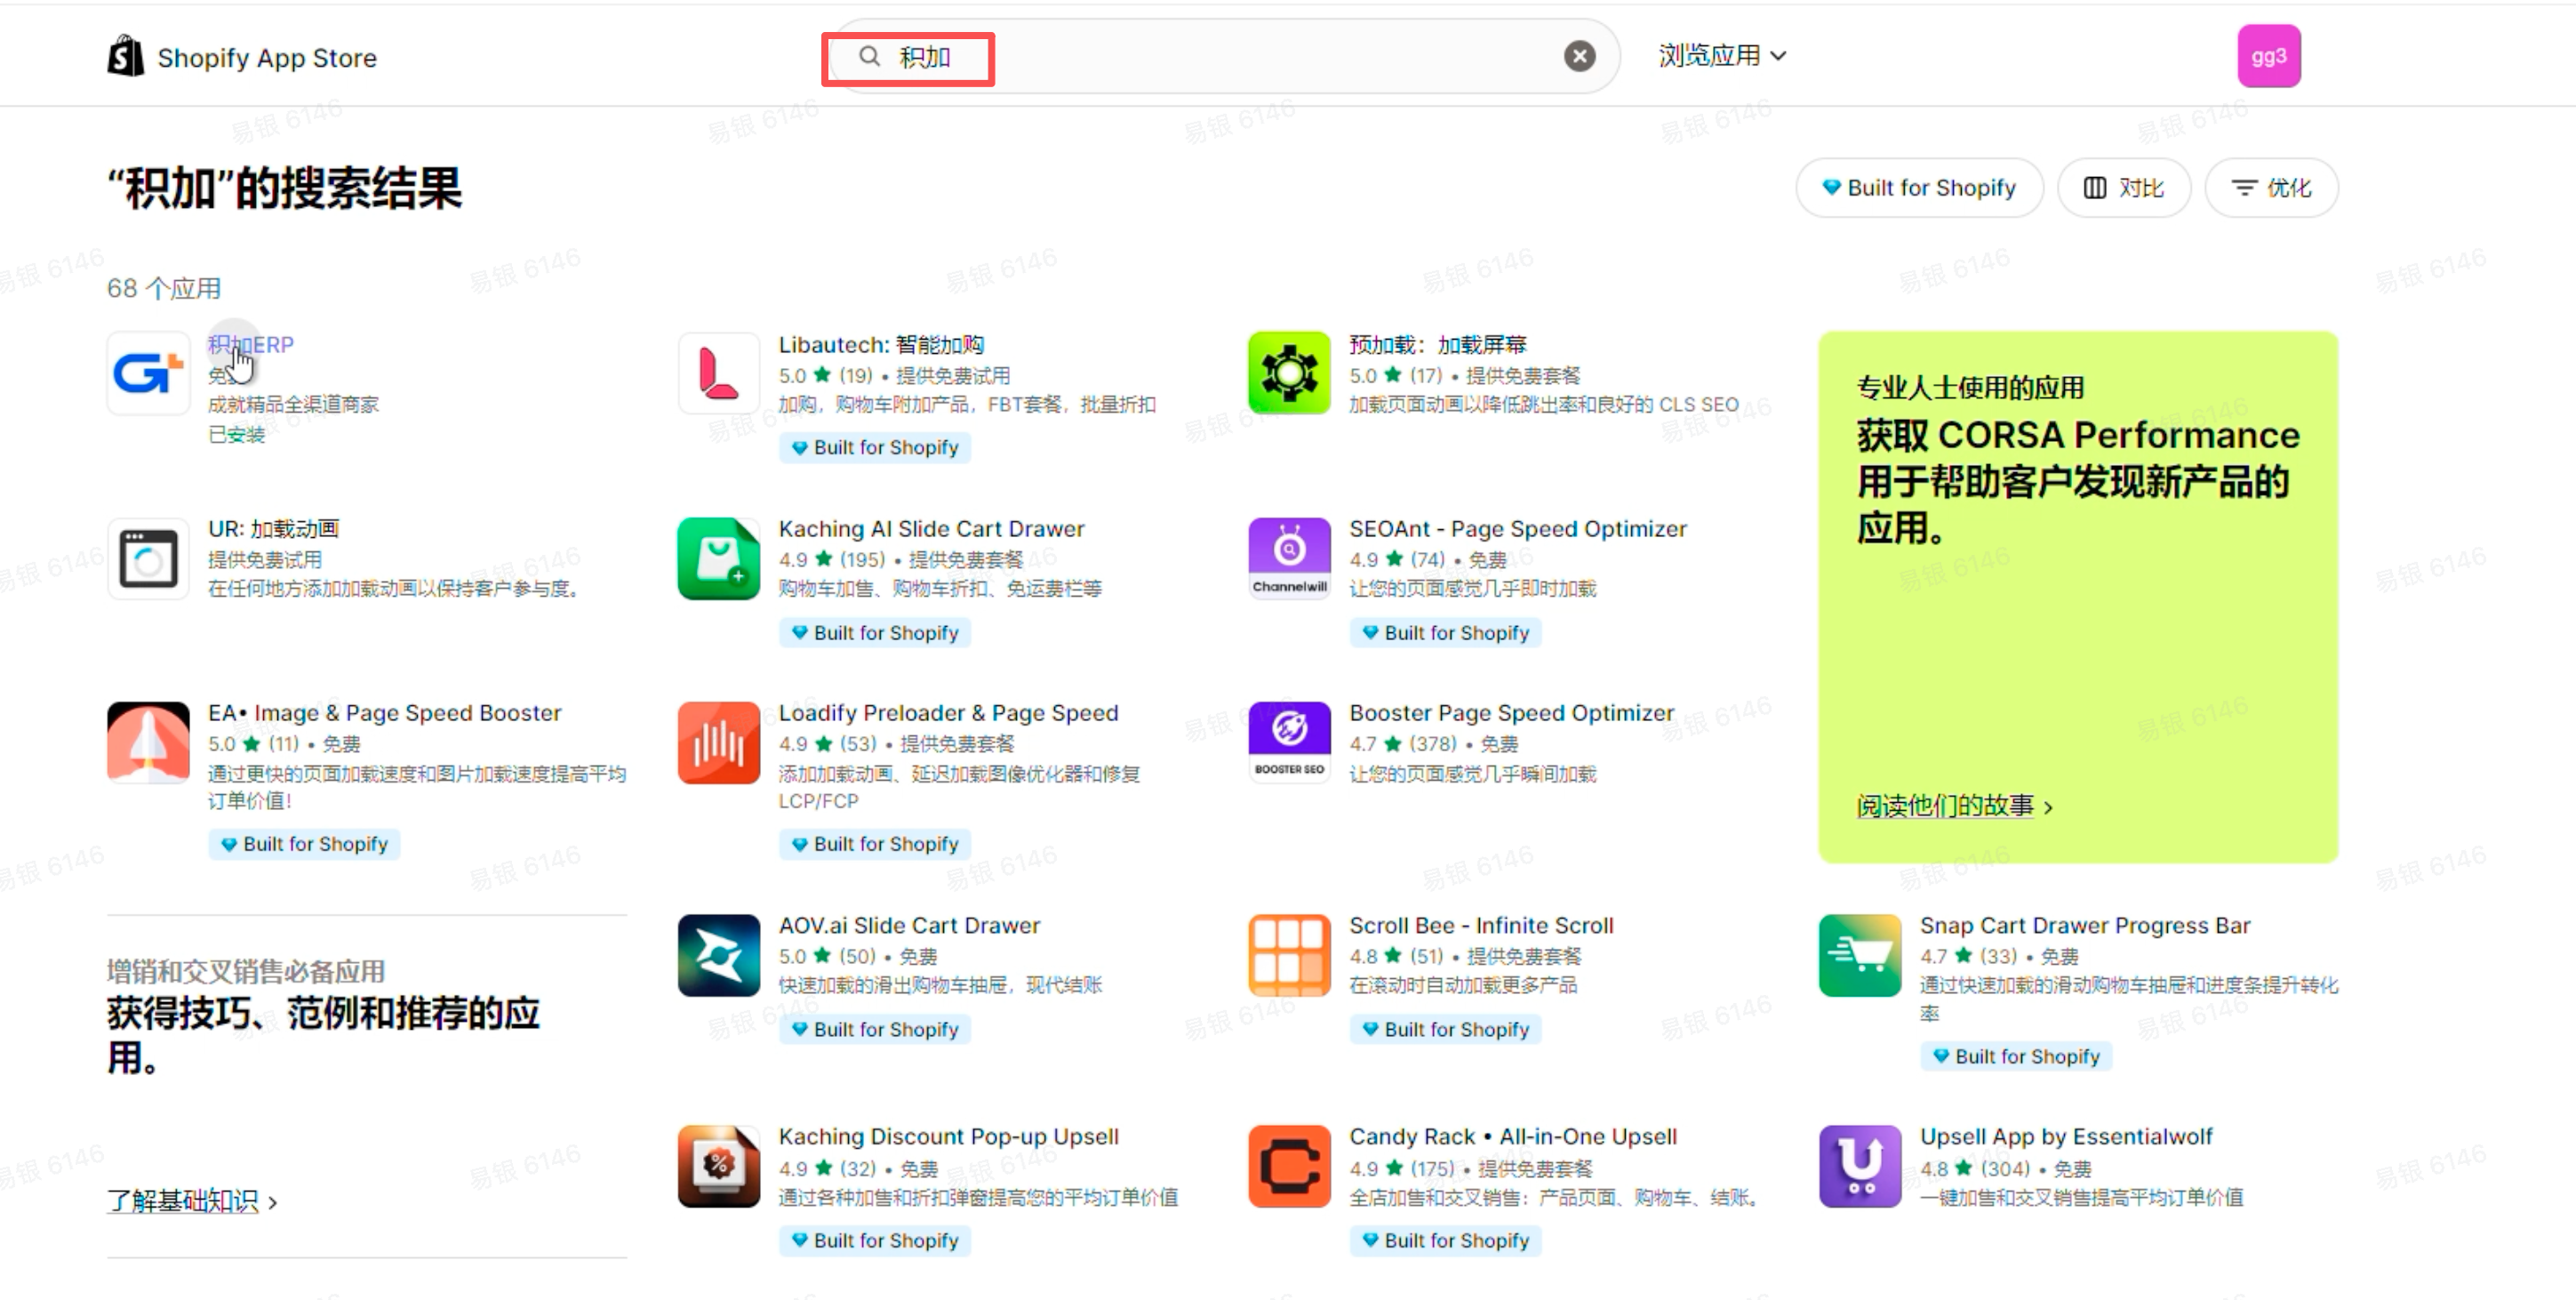Open Snap Cart Drawer Progress Bar title
The image size is (2576, 1300).
2084,925
